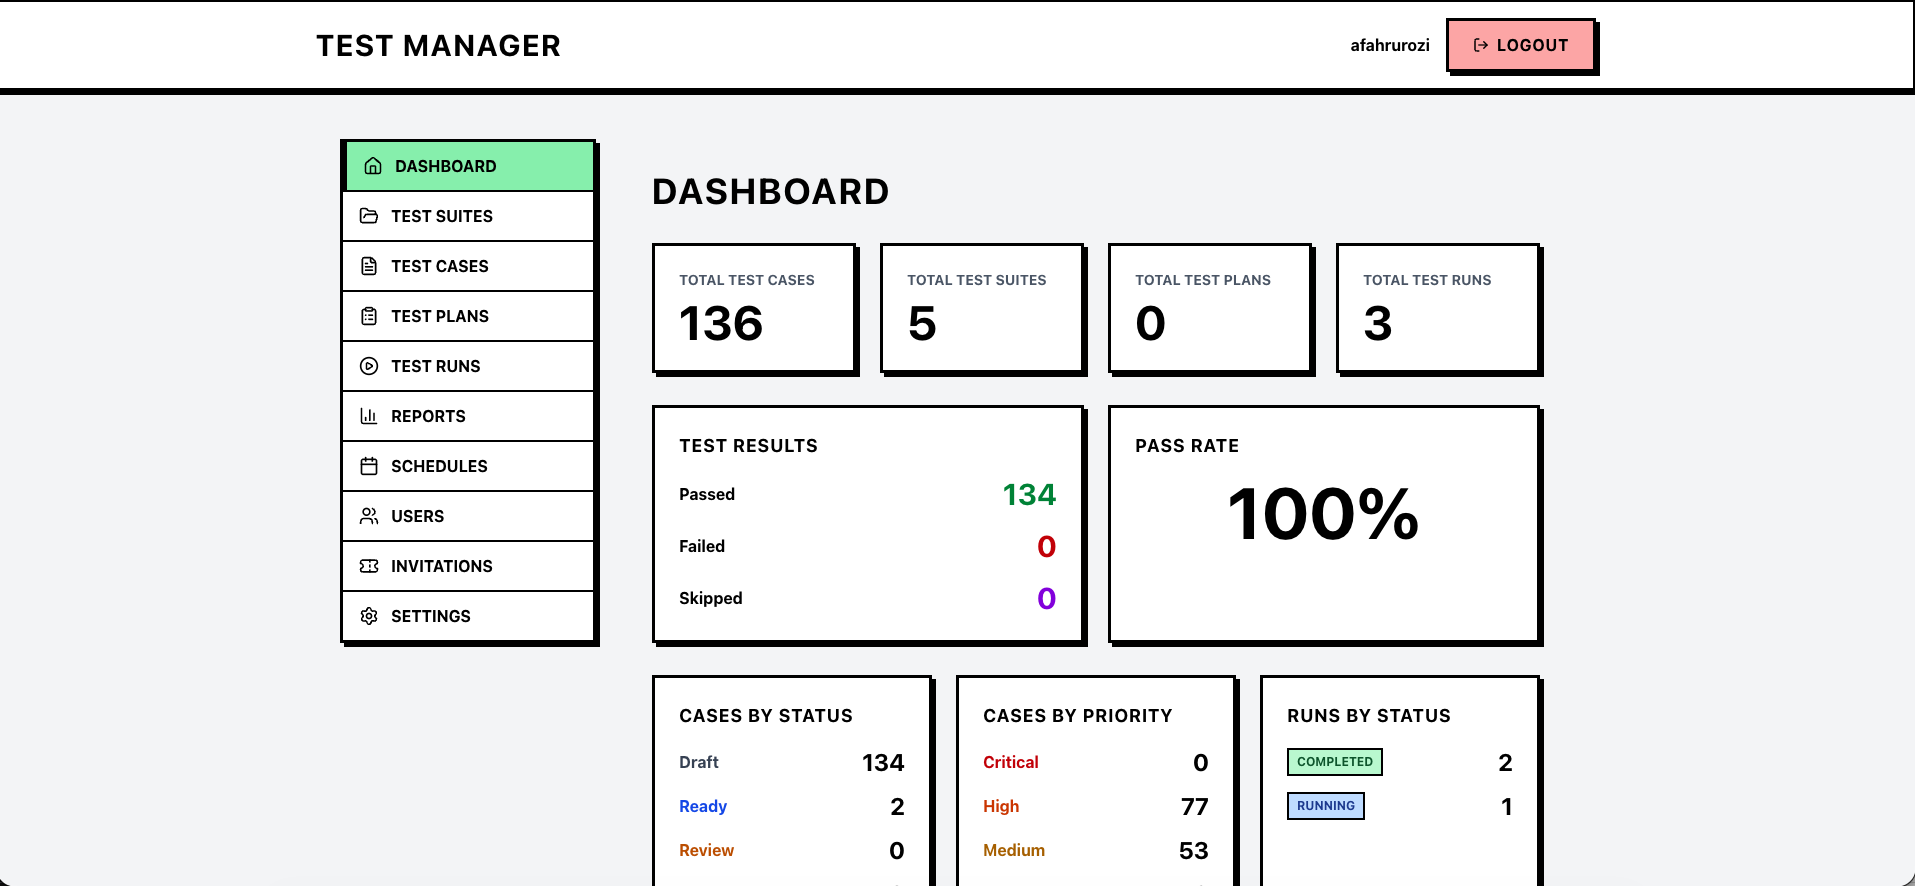Click the PASS RATE heading
1915x886 pixels.
1187,446
